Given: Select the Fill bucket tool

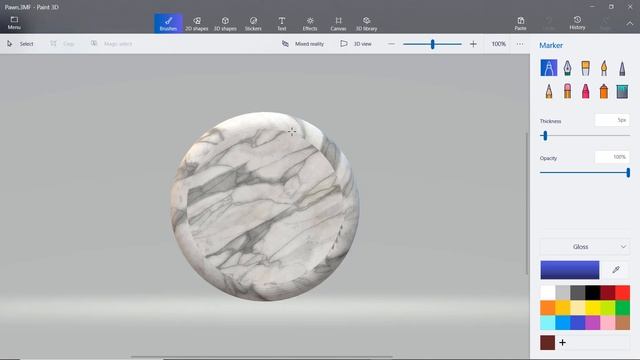Looking at the screenshot, I should point(622,91).
